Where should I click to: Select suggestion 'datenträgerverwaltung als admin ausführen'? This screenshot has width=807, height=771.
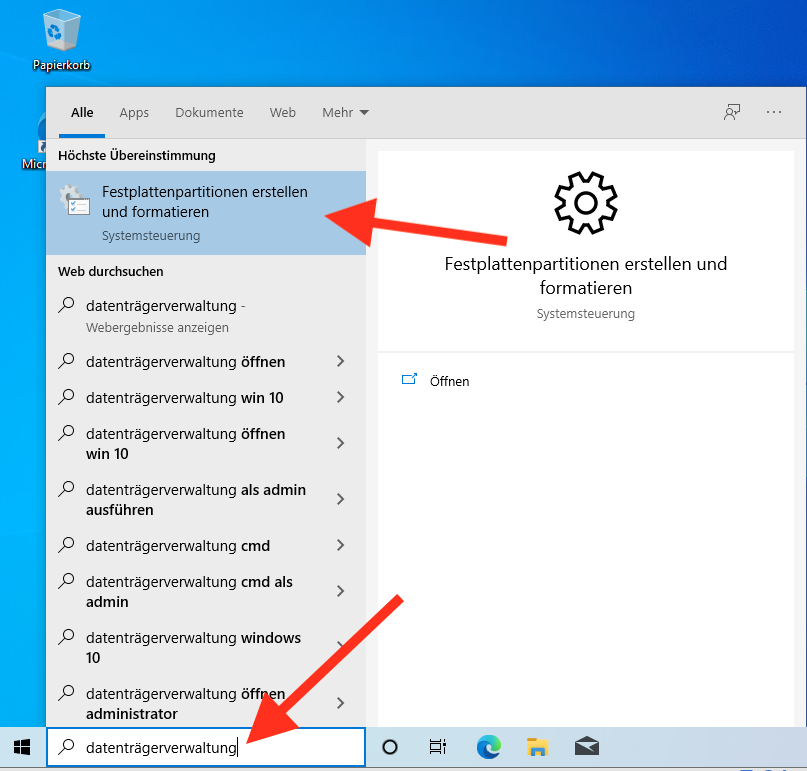pyautogui.click(x=206, y=499)
